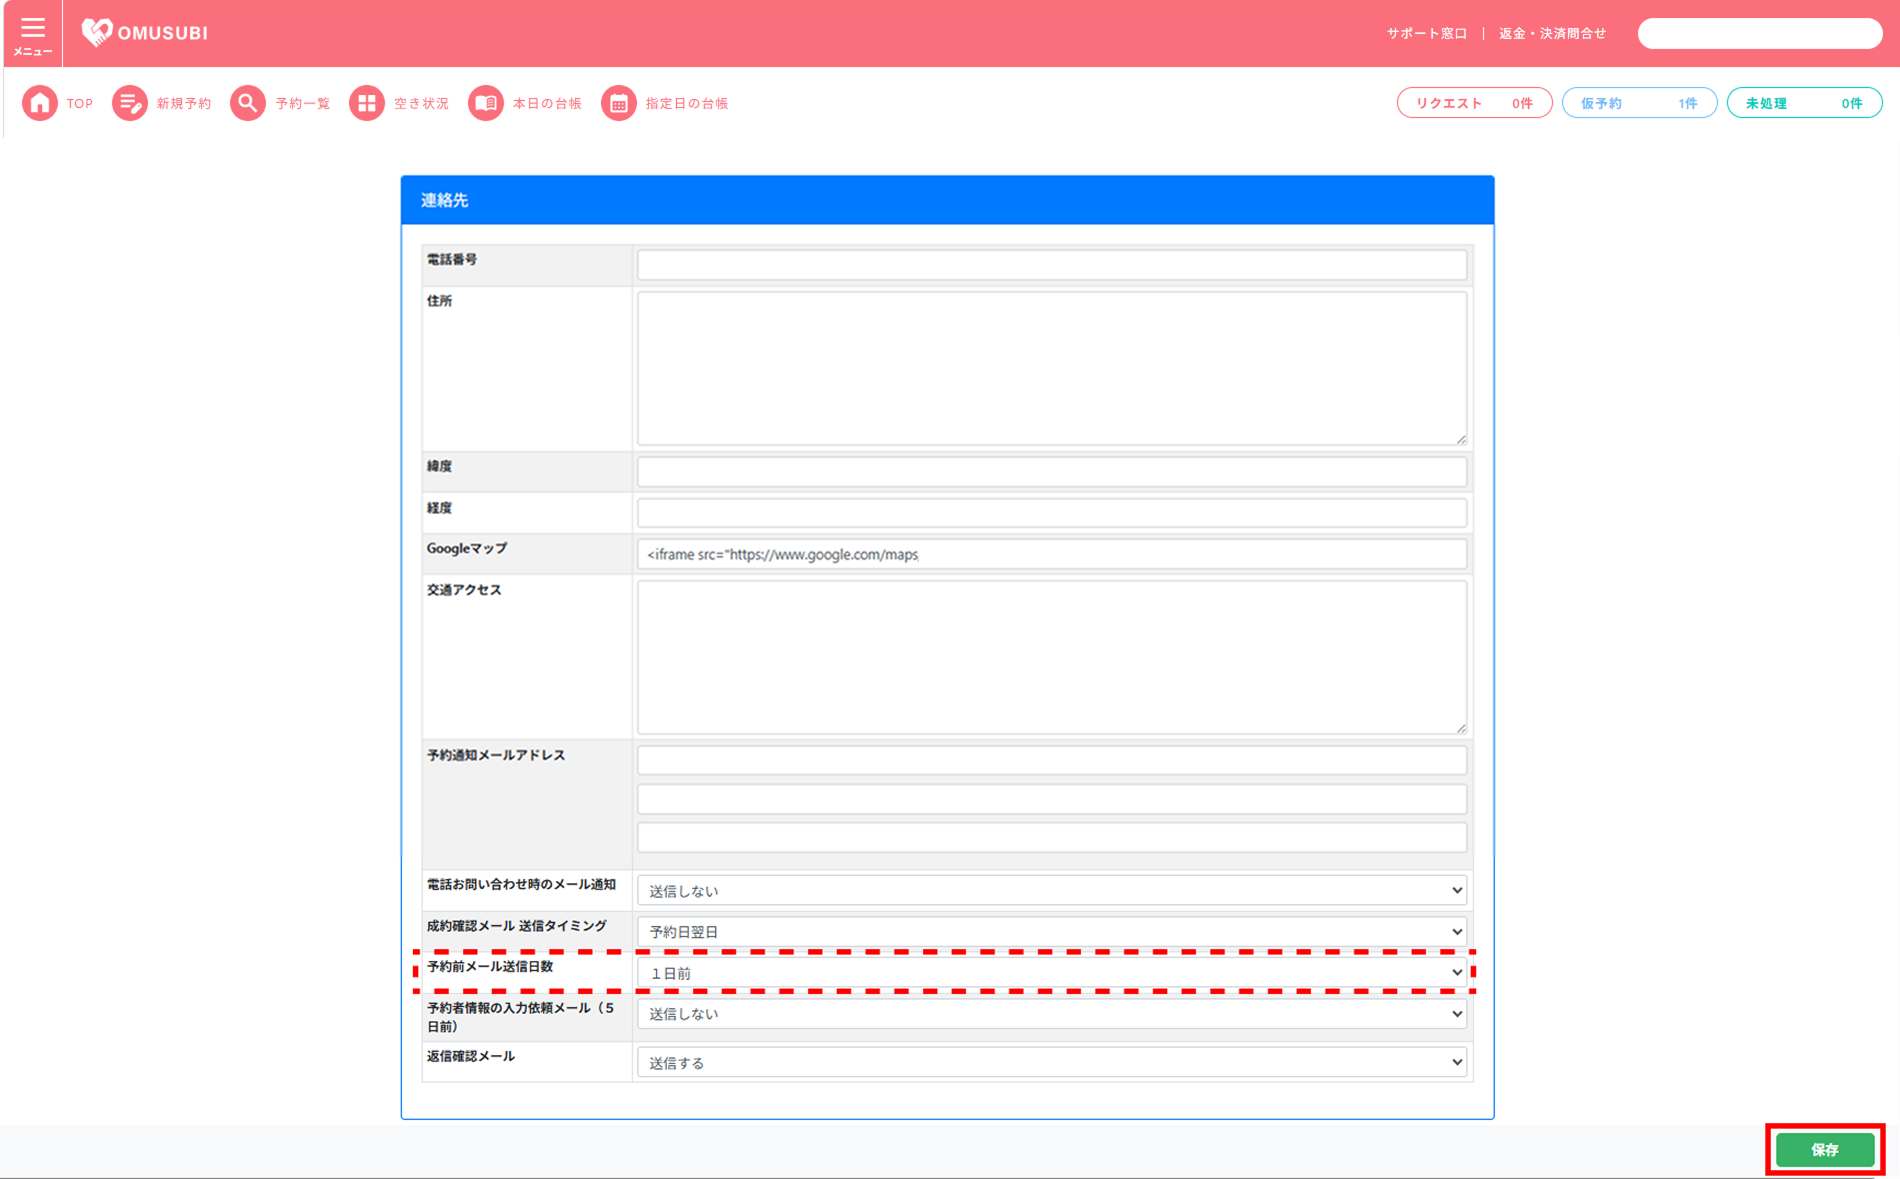This screenshot has height=1179, width=1900.
Task: Click the 交通アクセス text area resize handle
Action: pyautogui.click(x=1461, y=728)
